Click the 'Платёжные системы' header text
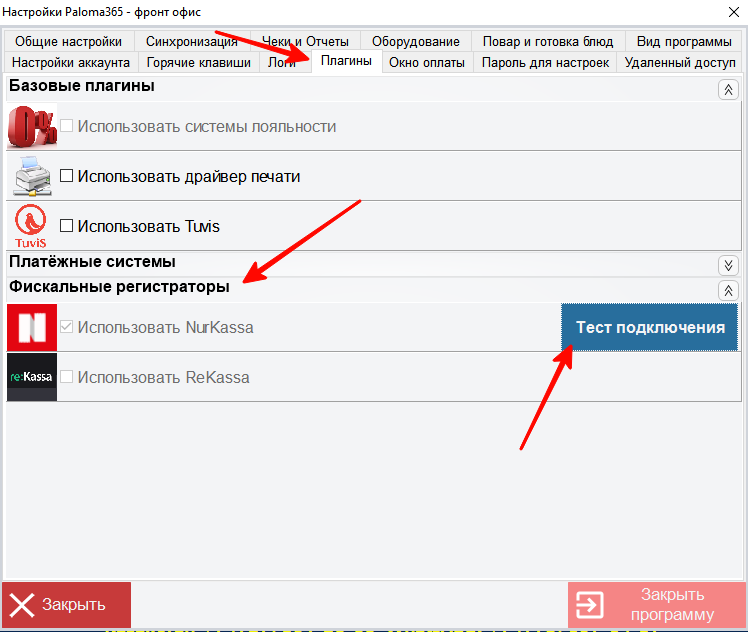Image resolution: width=748 pixels, height=632 pixels. (x=92, y=261)
